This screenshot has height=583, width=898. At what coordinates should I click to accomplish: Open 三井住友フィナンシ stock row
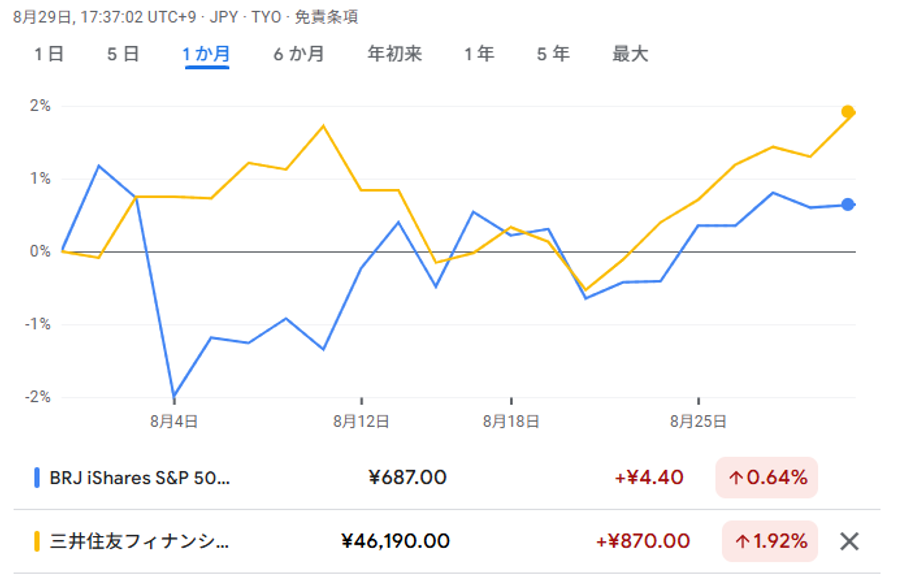tap(140, 541)
